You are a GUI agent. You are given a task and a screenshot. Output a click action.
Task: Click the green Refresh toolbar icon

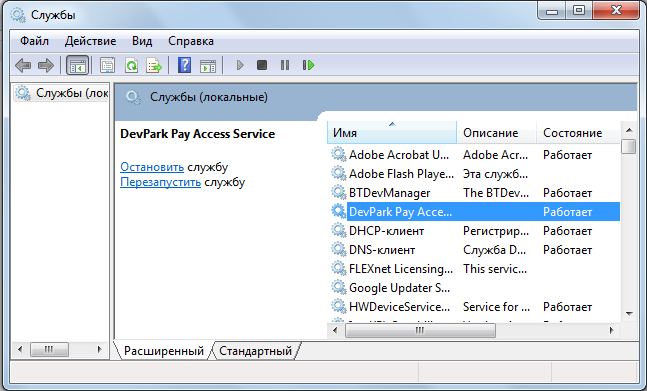132,65
